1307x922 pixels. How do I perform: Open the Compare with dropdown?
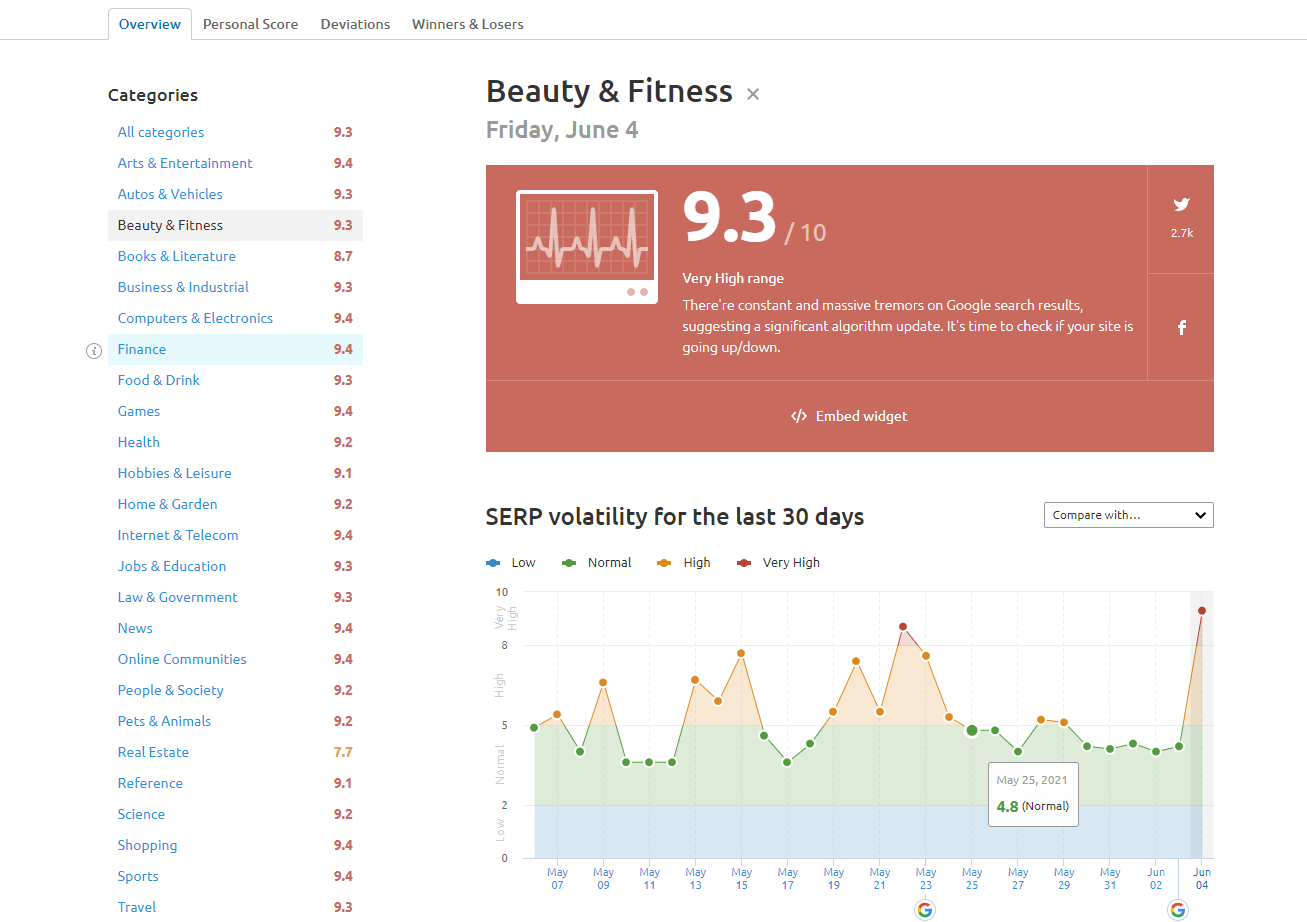click(x=1128, y=515)
